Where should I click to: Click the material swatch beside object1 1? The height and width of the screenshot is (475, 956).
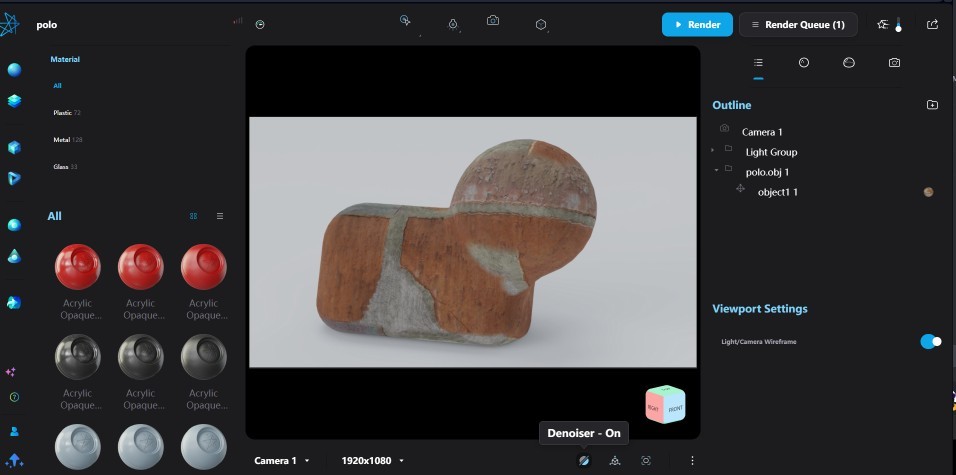(929, 192)
